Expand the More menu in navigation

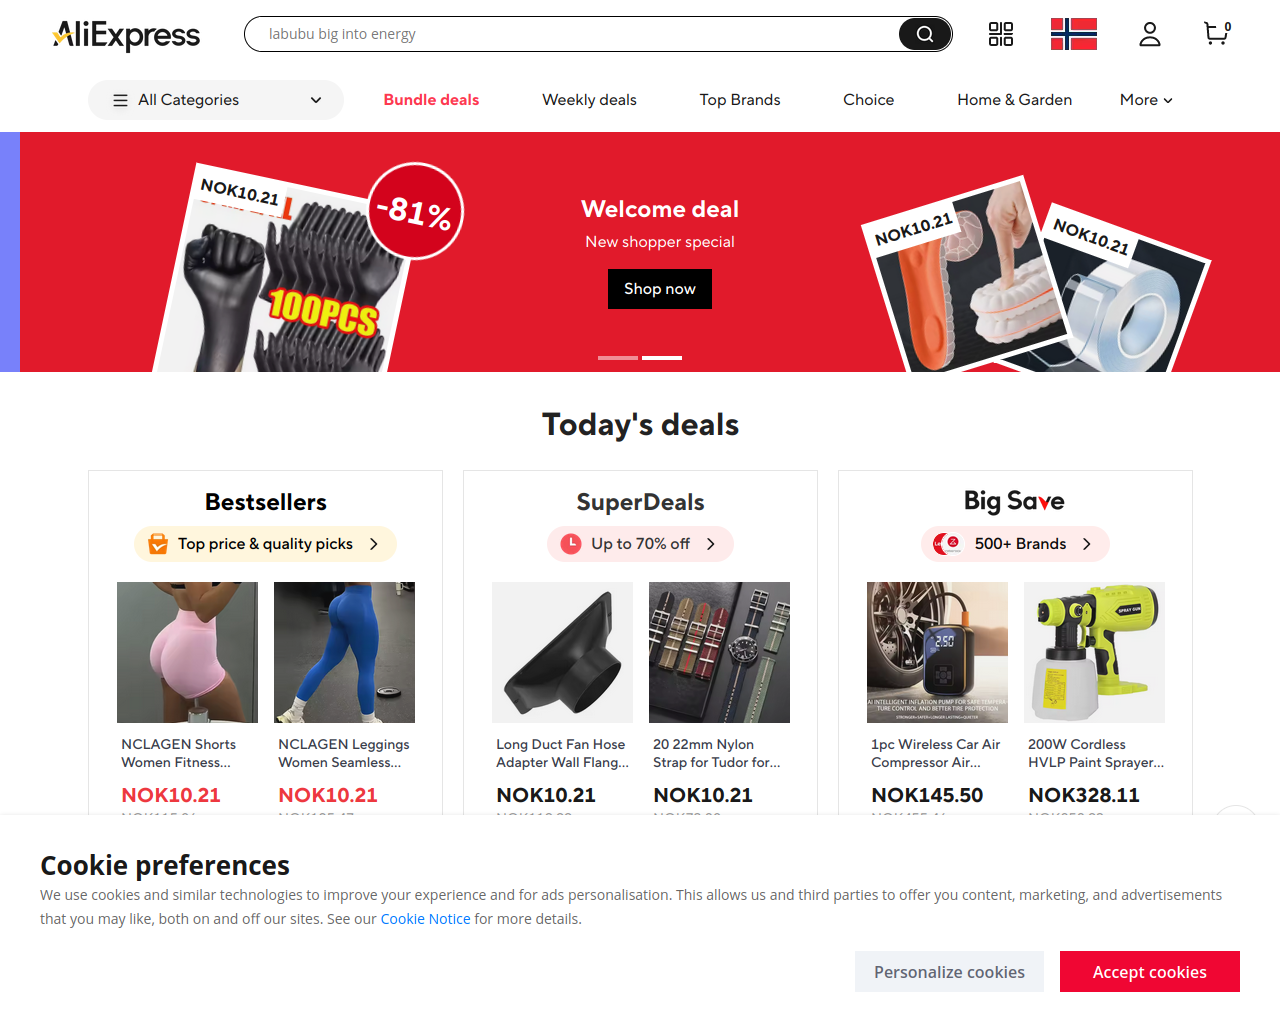tap(1146, 100)
